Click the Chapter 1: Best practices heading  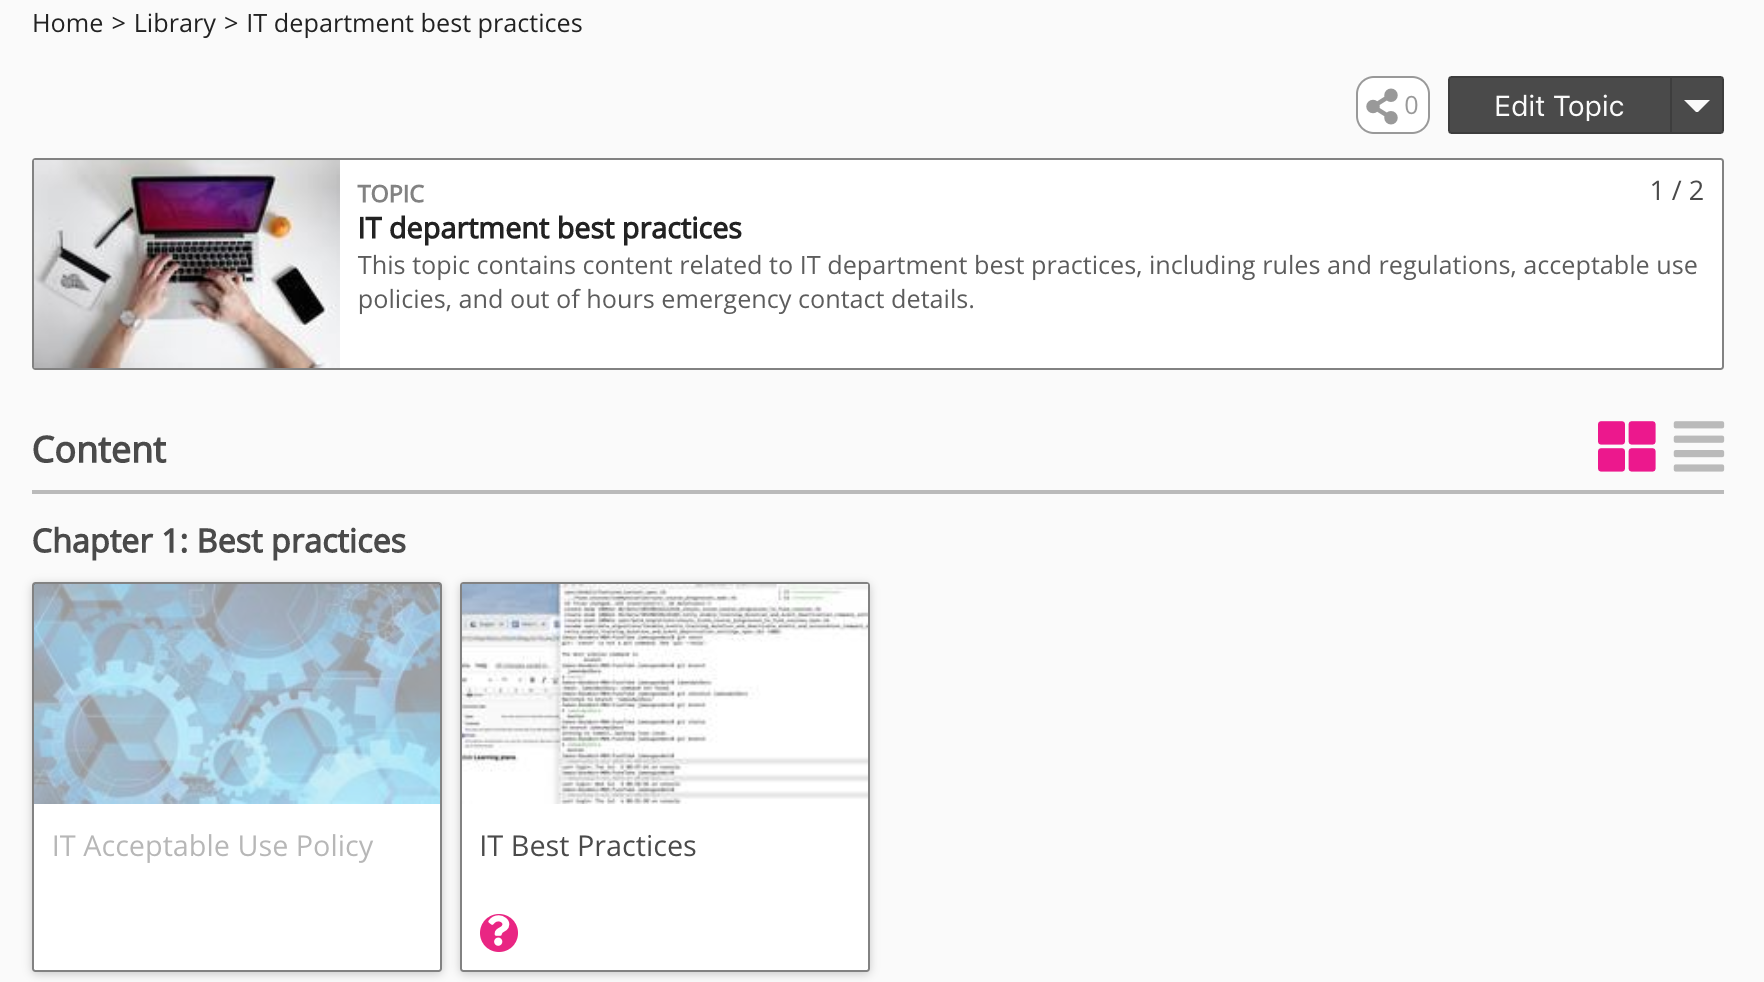[x=219, y=541]
